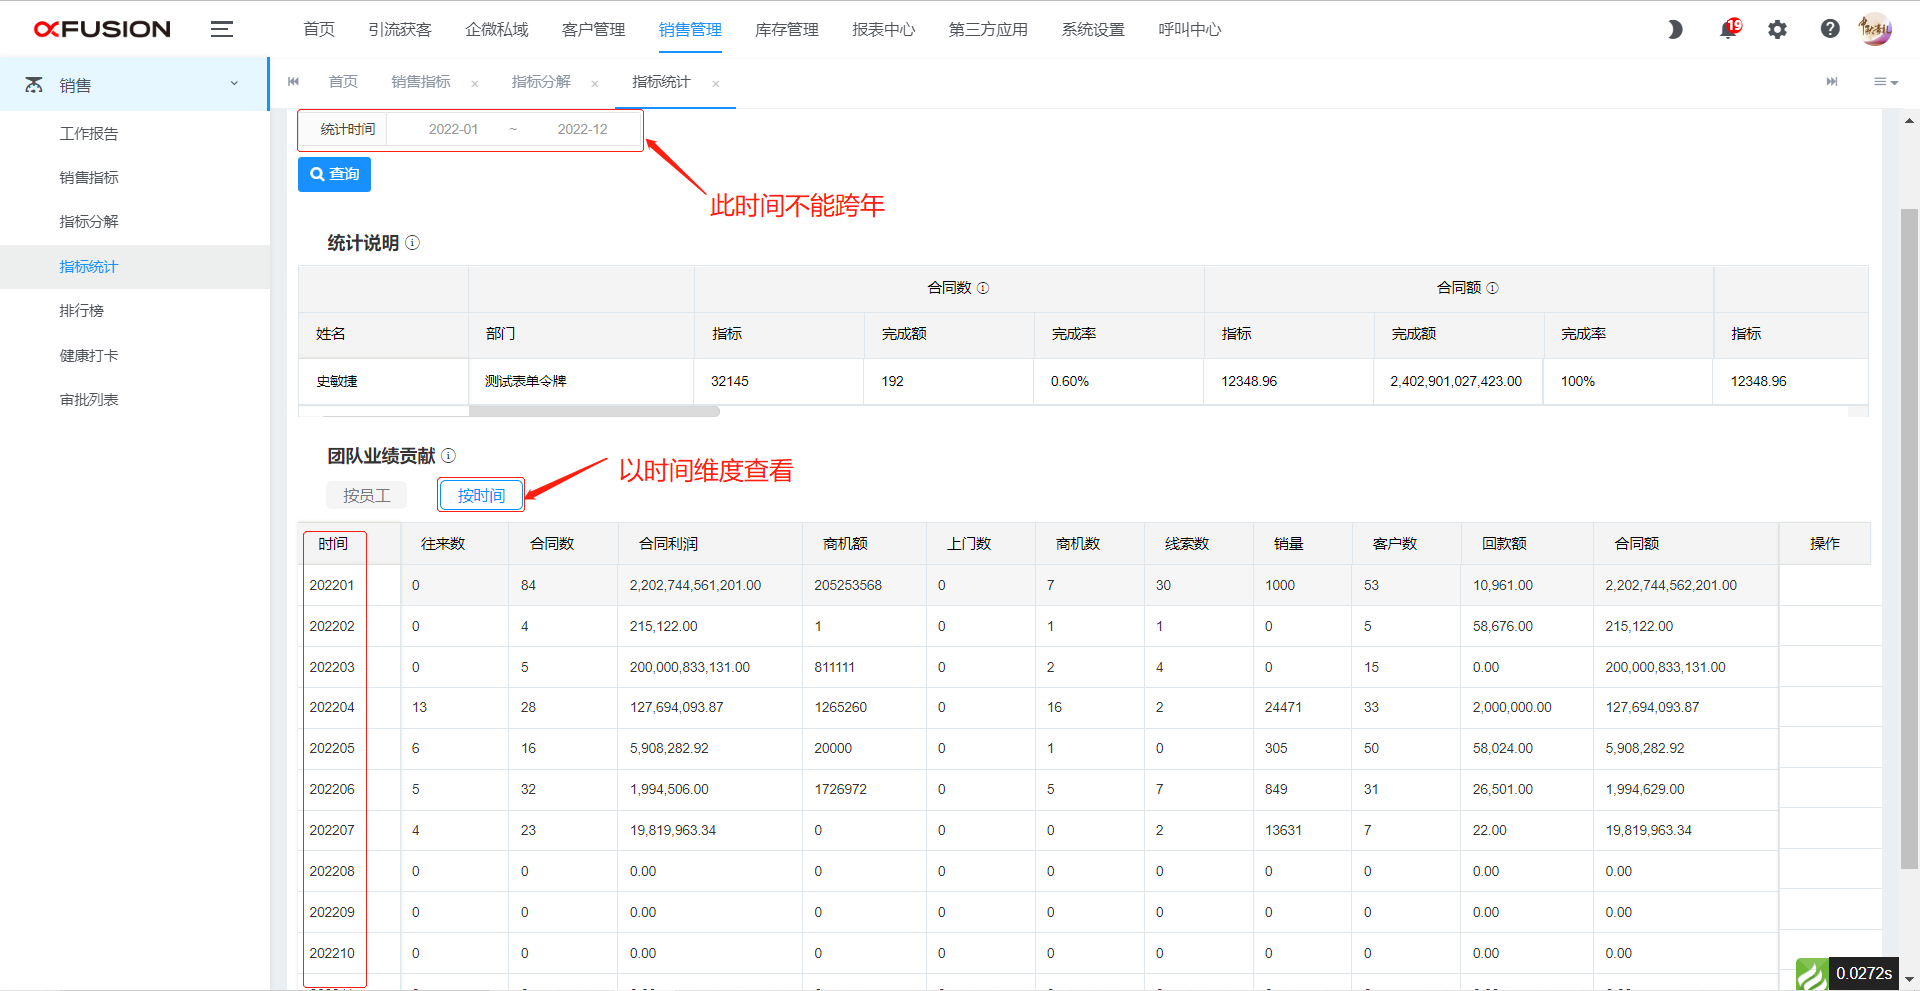Image resolution: width=1920 pixels, height=991 pixels.
Task: Switch to 指标分解 page tab
Action: pos(541,82)
